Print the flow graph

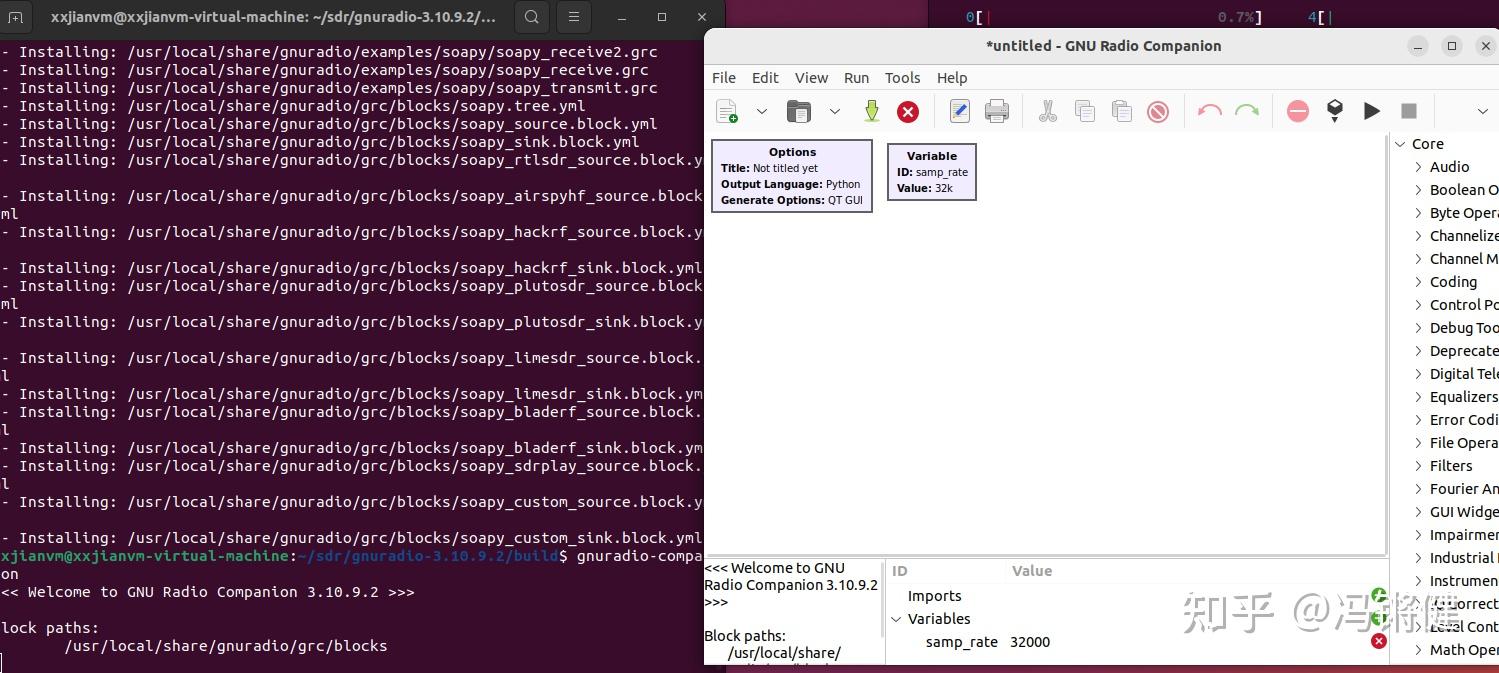997,111
